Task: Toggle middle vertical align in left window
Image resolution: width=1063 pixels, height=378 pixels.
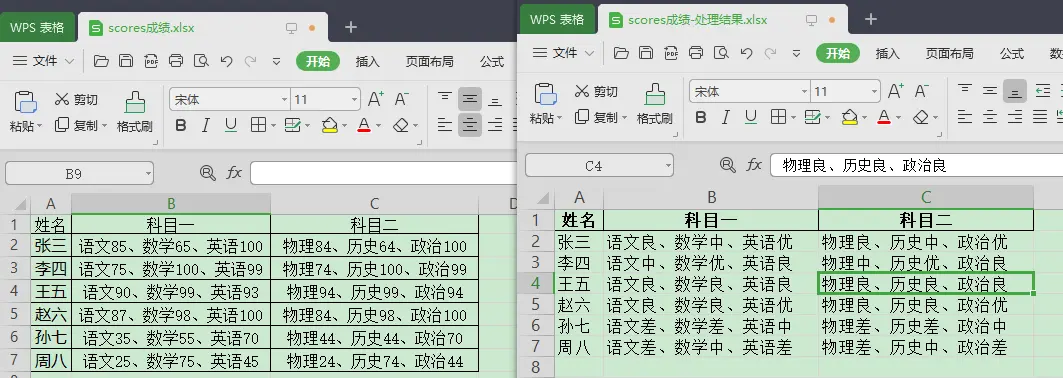Action: (x=470, y=100)
